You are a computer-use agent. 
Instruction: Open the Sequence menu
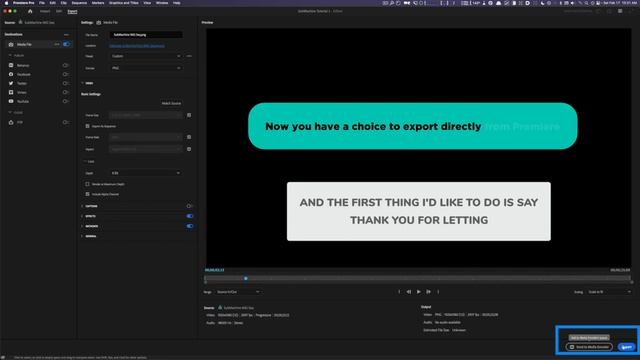click(x=79, y=3)
